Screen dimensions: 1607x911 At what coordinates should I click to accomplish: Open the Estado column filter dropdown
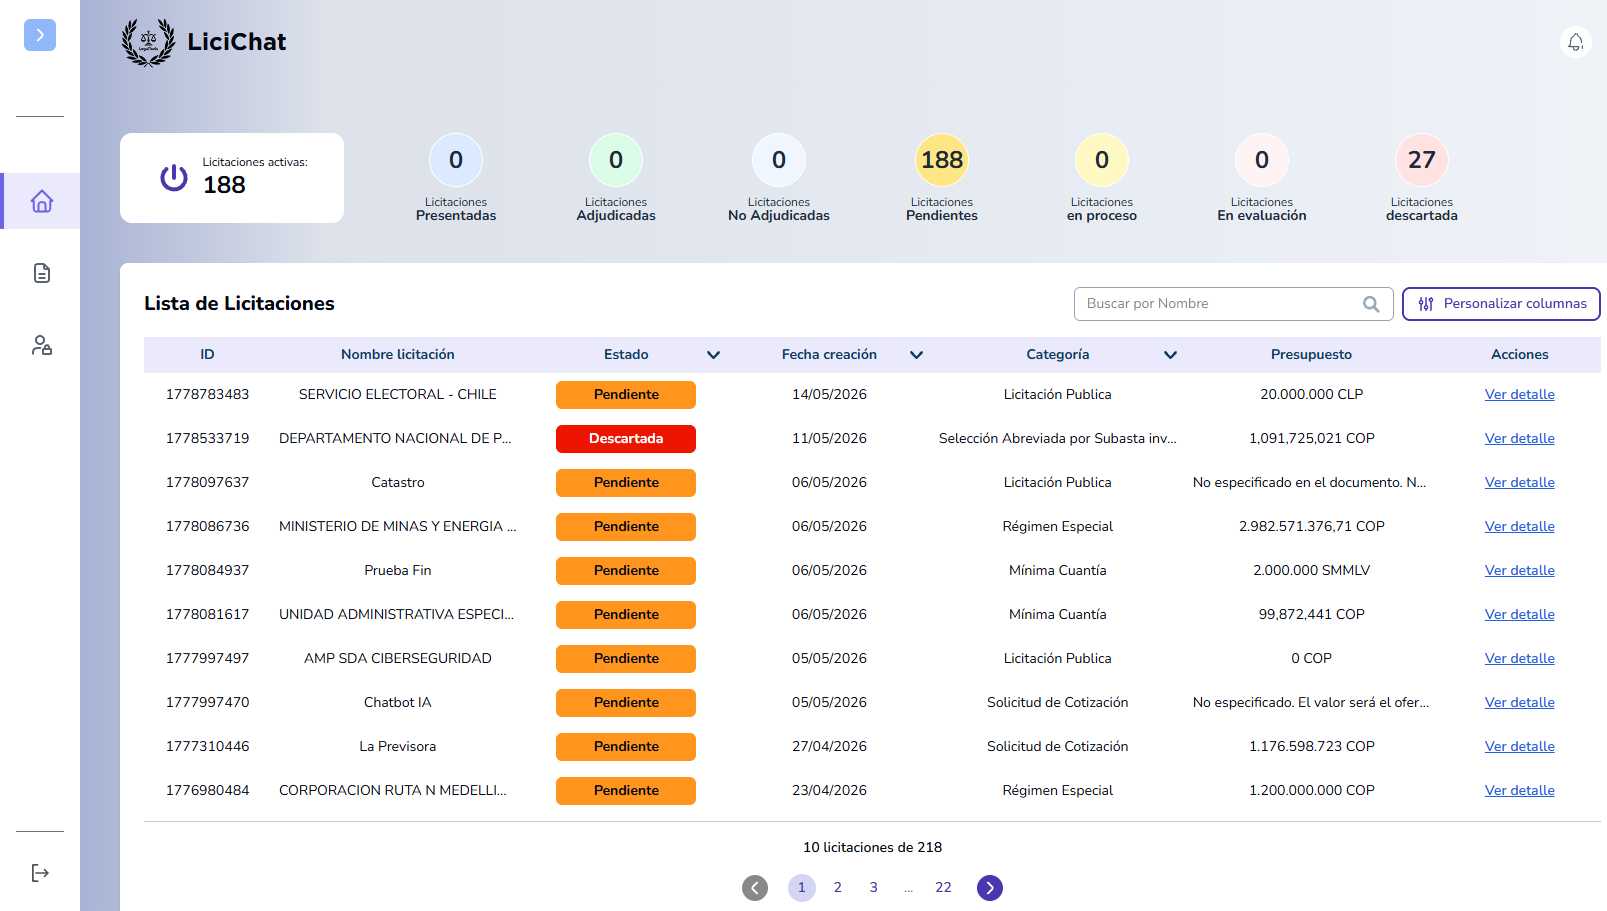pyautogui.click(x=713, y=355)
